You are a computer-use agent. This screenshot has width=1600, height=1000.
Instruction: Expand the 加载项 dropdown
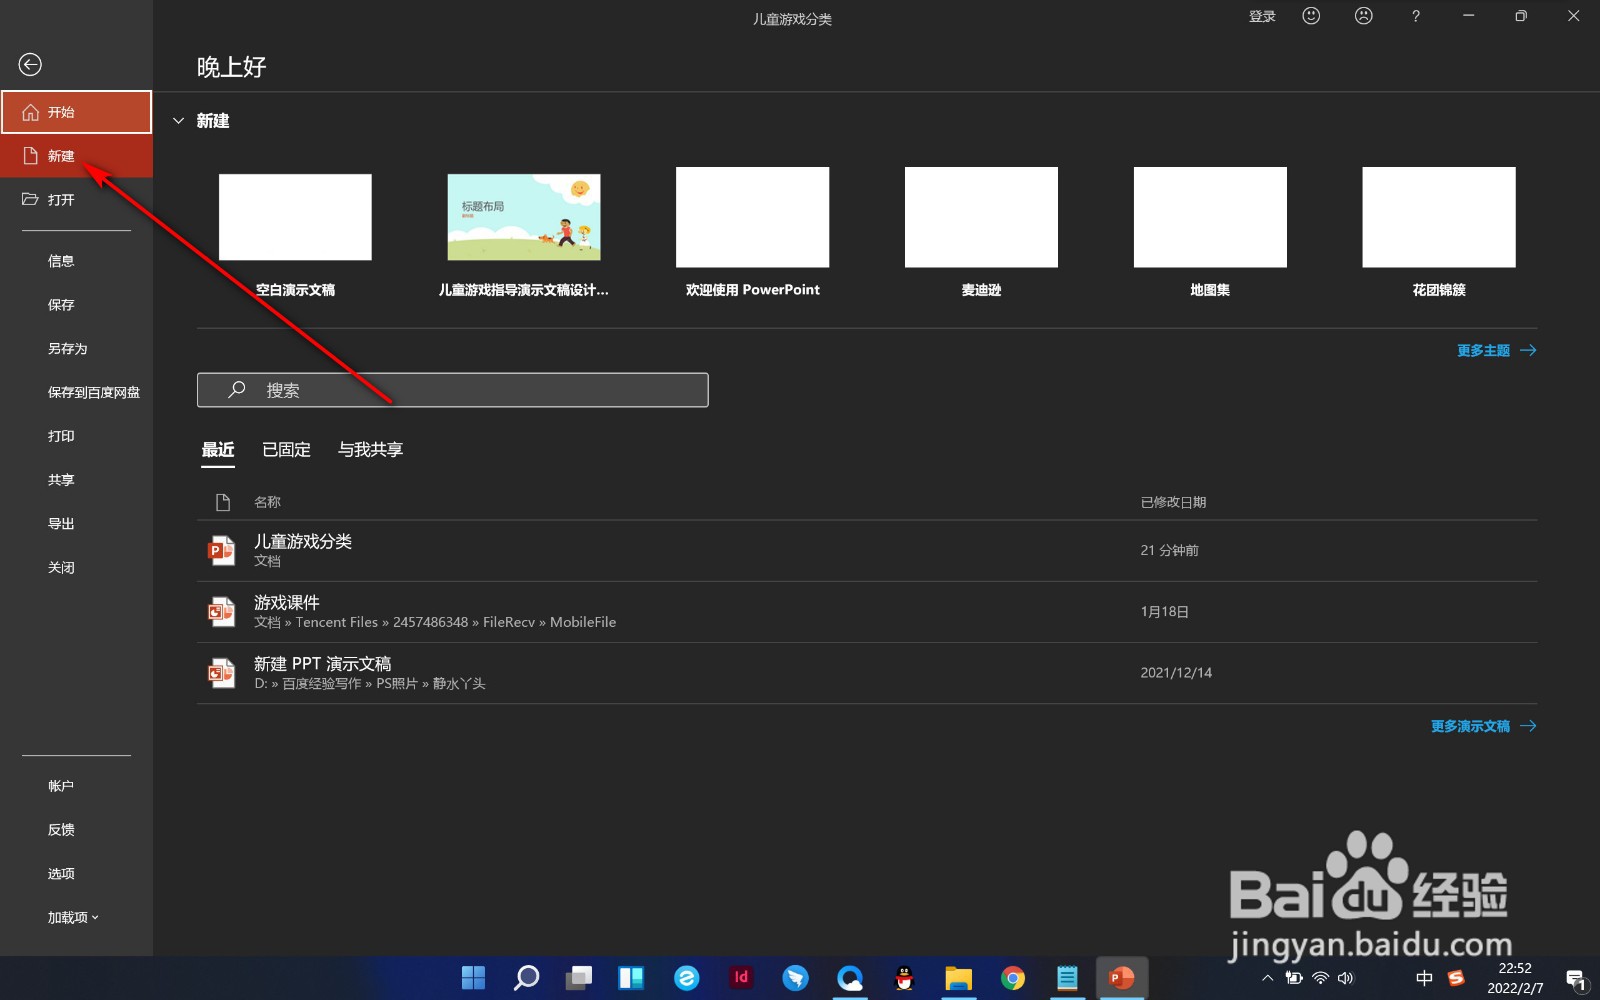[73, 918]
